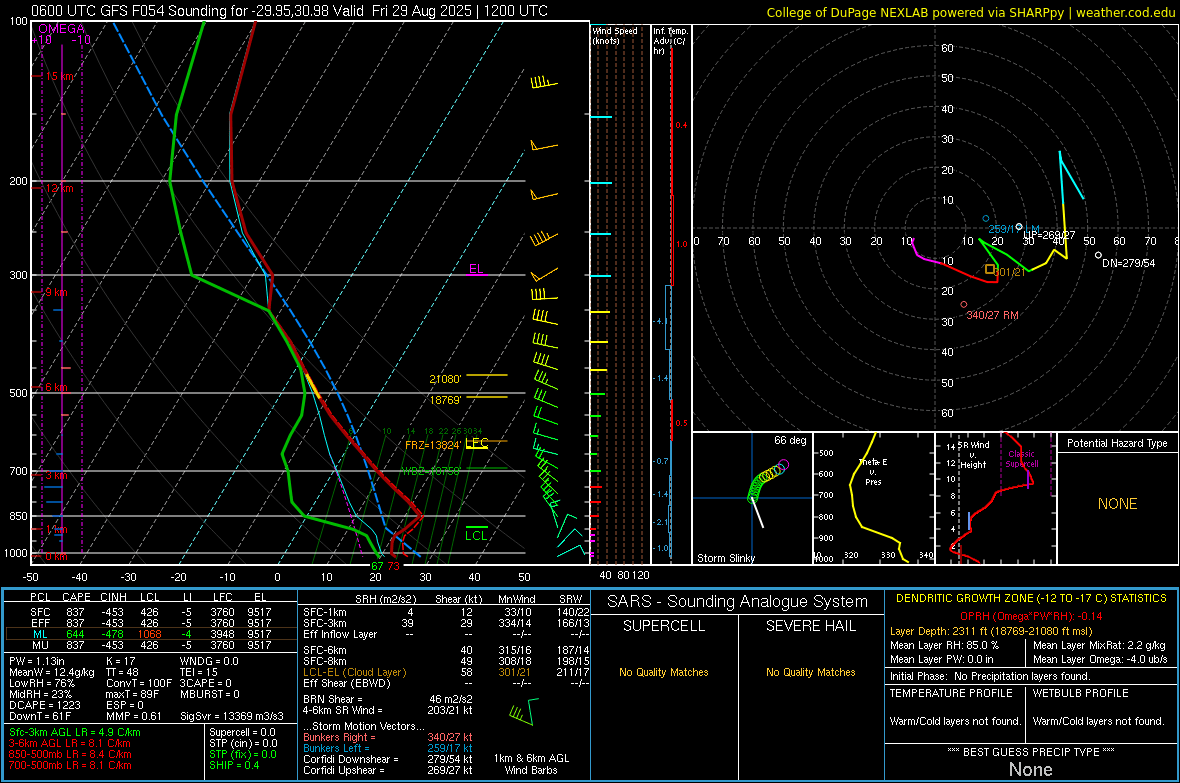Click the Inf. Temp. Adv. panel header
The width and height of the screenshot is (1180, 783).
(671, 41)
